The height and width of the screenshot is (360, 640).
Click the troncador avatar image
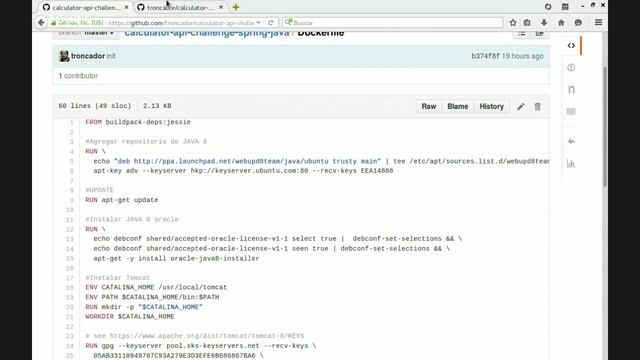click(64, 56)
